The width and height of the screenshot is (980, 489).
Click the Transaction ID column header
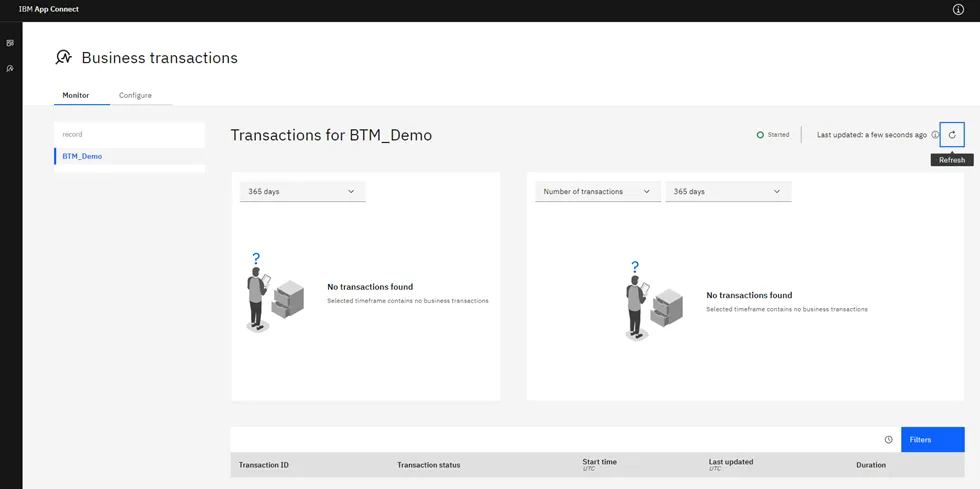(x=264, y=465)
